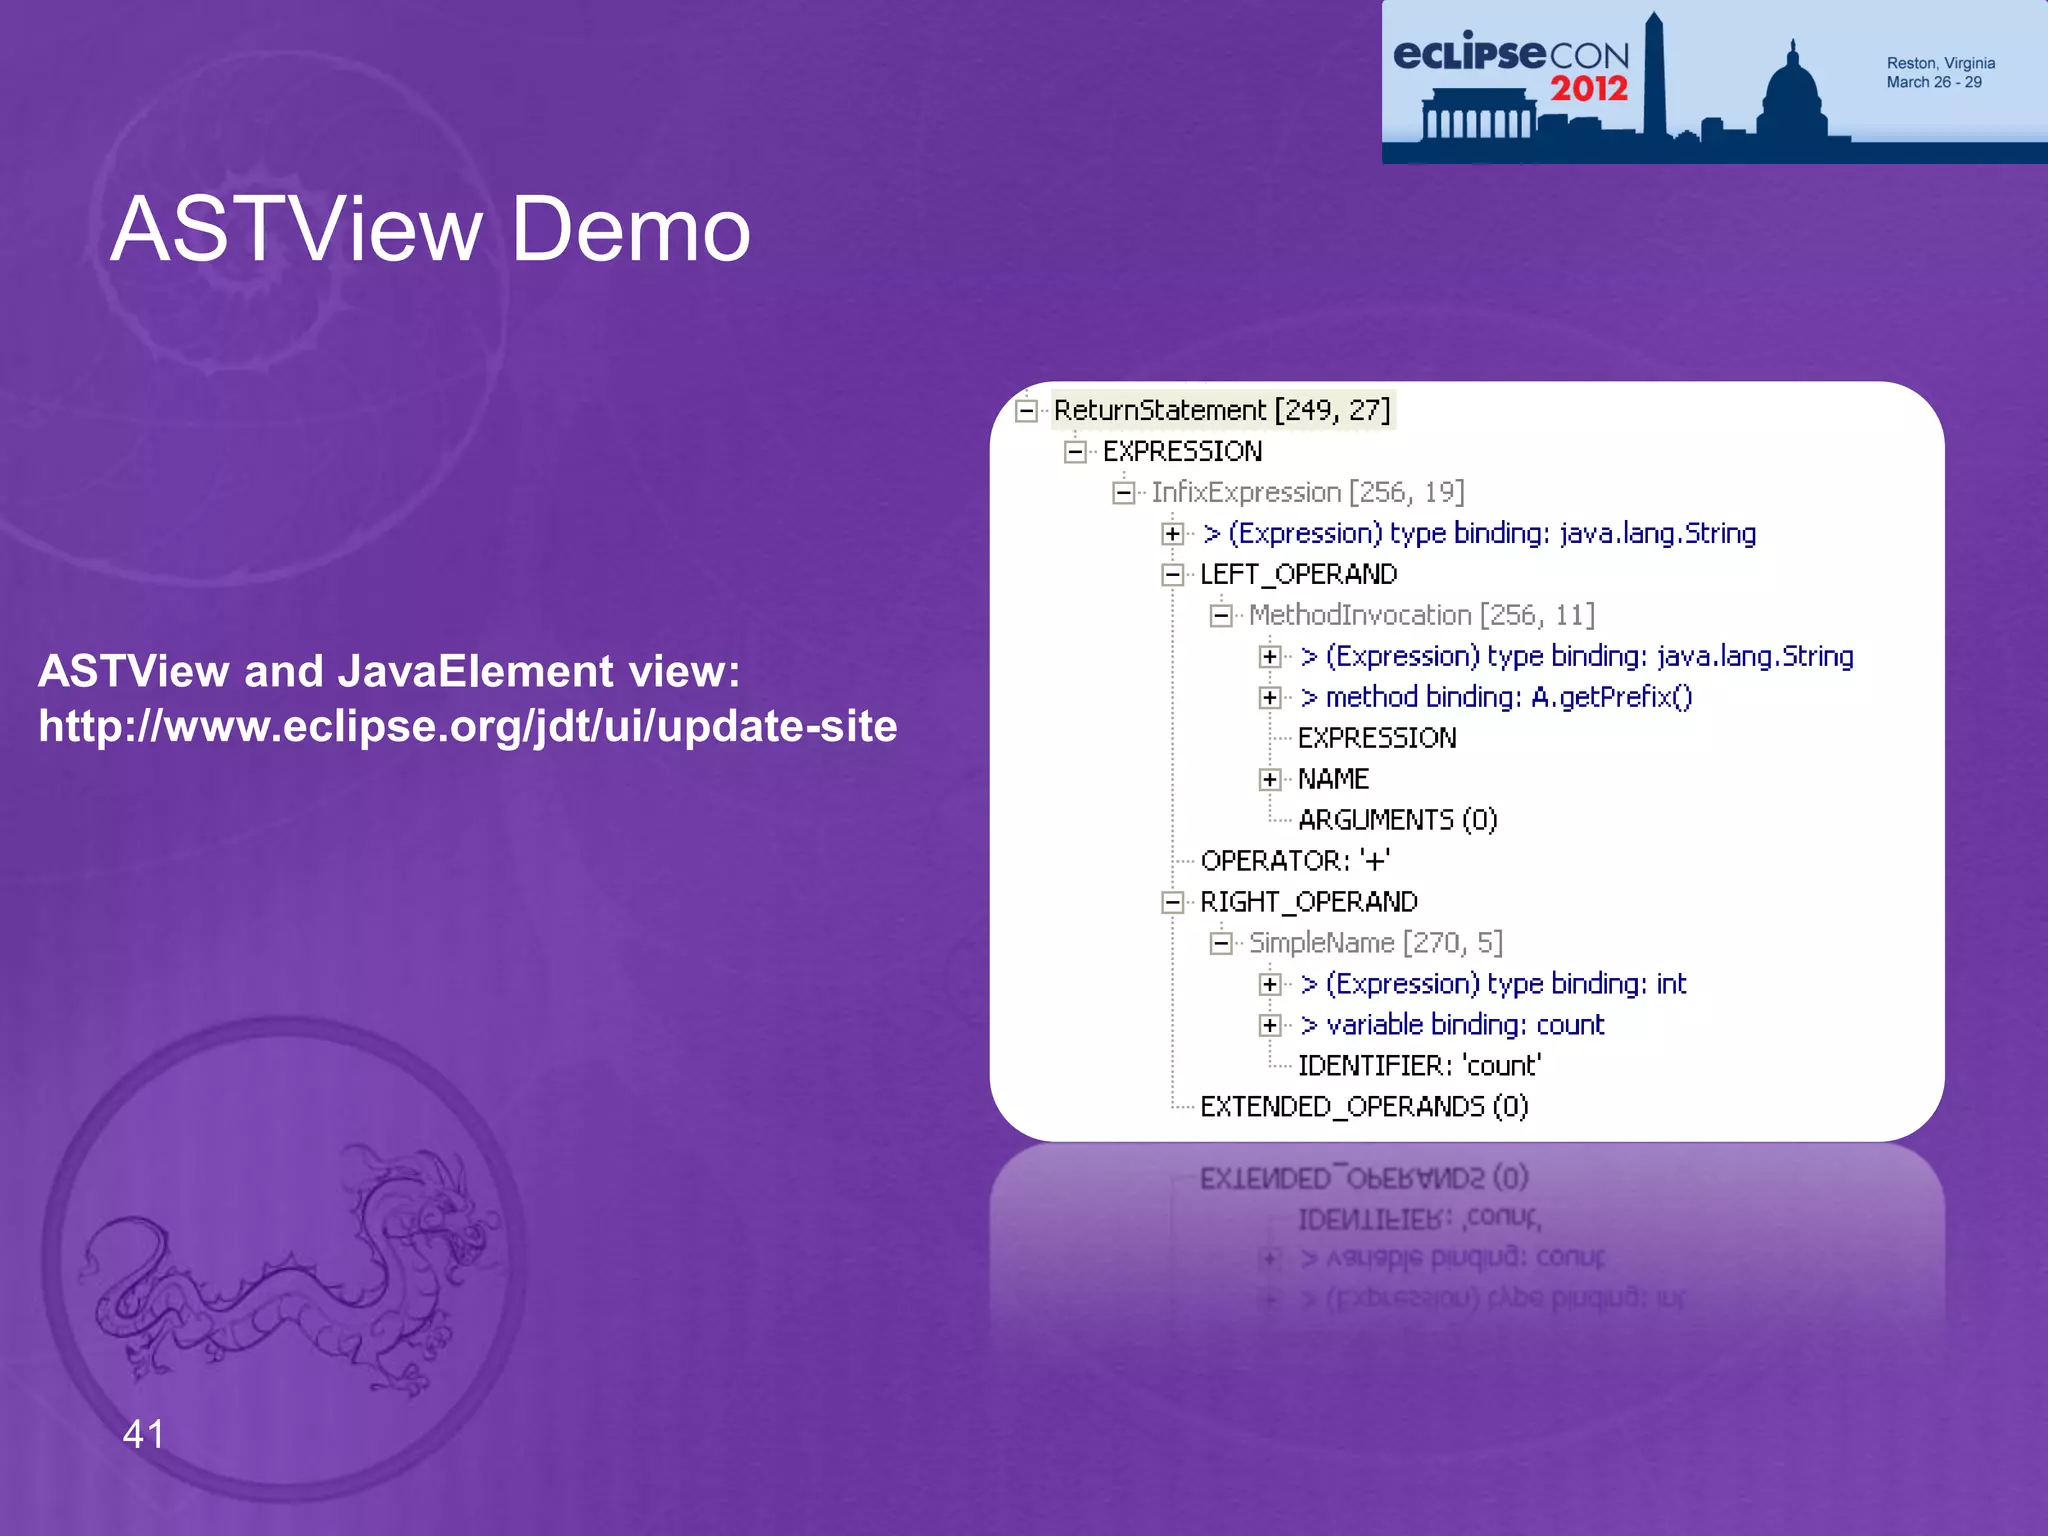
Task: Select the EXTENDED_OPERANDS (0) row
Action: tap(1364, 1107)
